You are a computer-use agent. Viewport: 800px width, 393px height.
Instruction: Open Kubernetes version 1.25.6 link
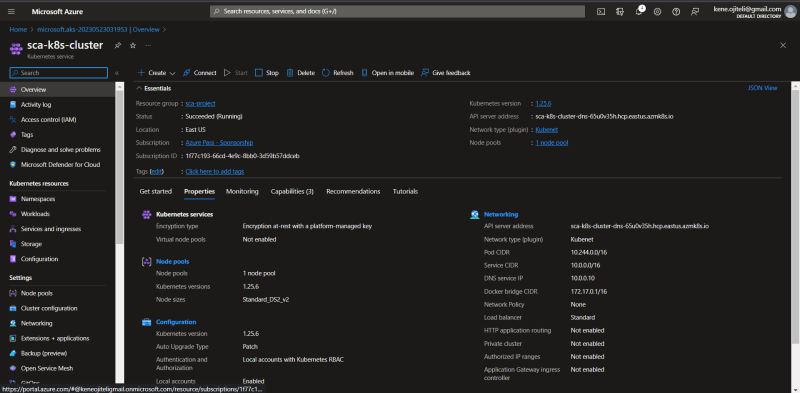[543, 104]
